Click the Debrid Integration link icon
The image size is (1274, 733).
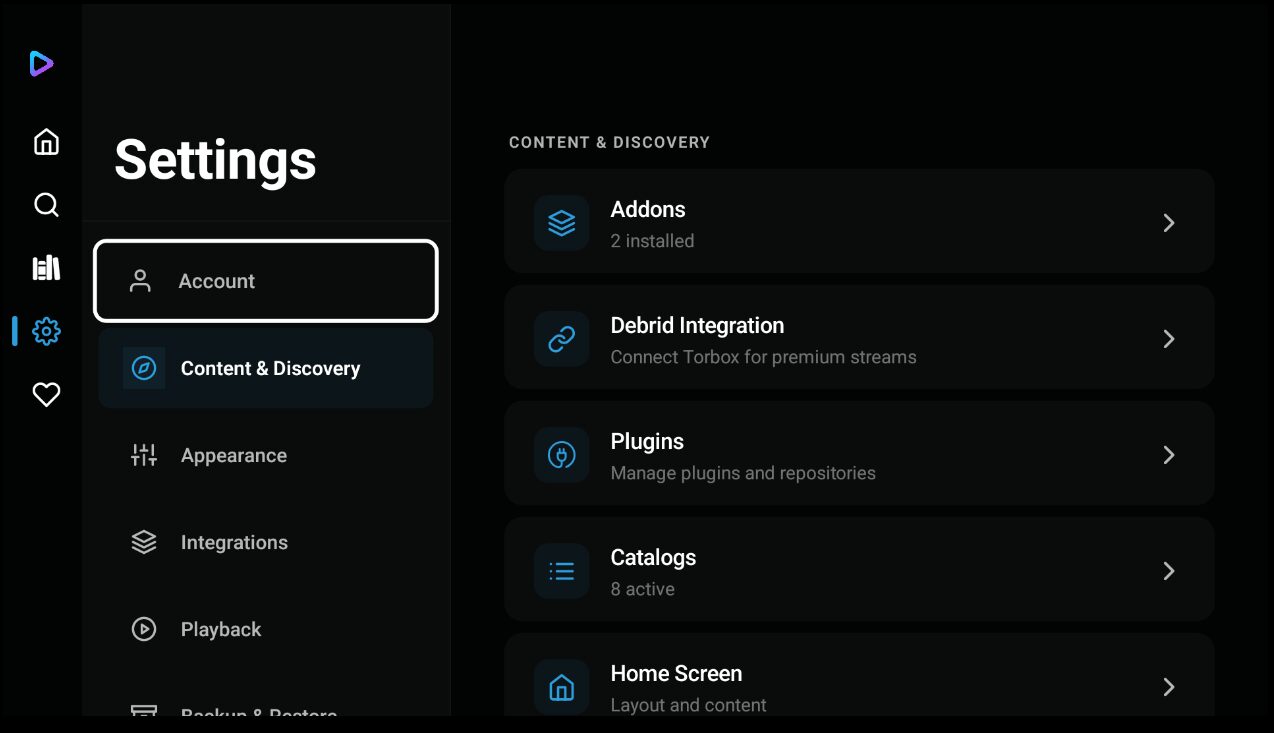click(562, 339)
